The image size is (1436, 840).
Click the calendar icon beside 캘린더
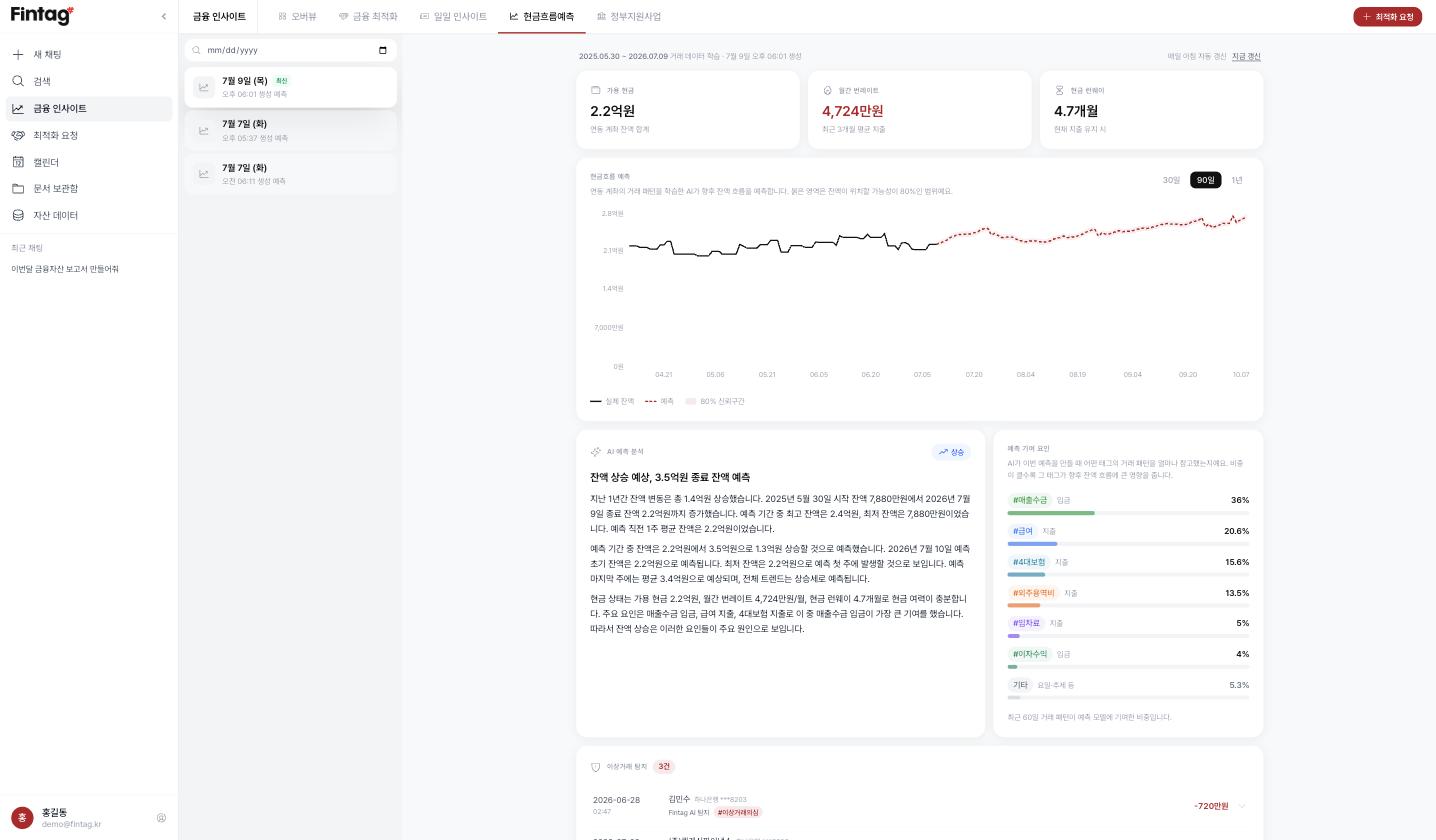click(x=18, y=162)
